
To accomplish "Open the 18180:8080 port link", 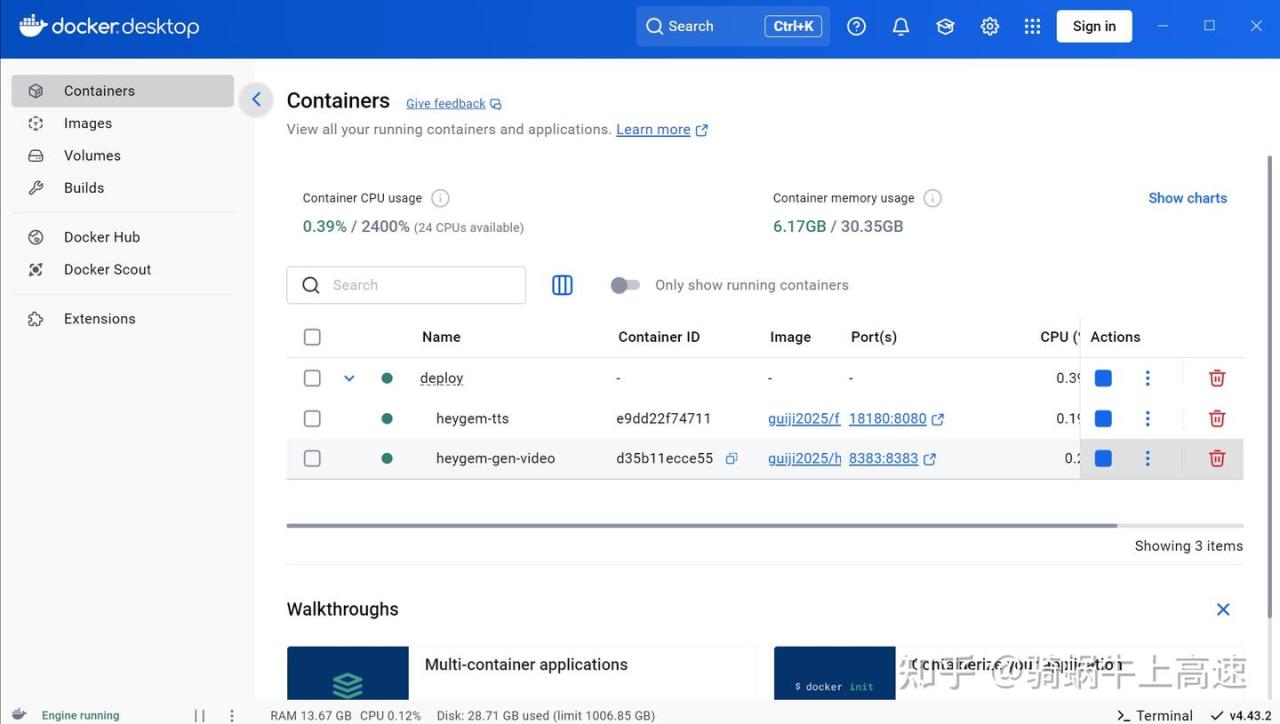I will [888, 419].
